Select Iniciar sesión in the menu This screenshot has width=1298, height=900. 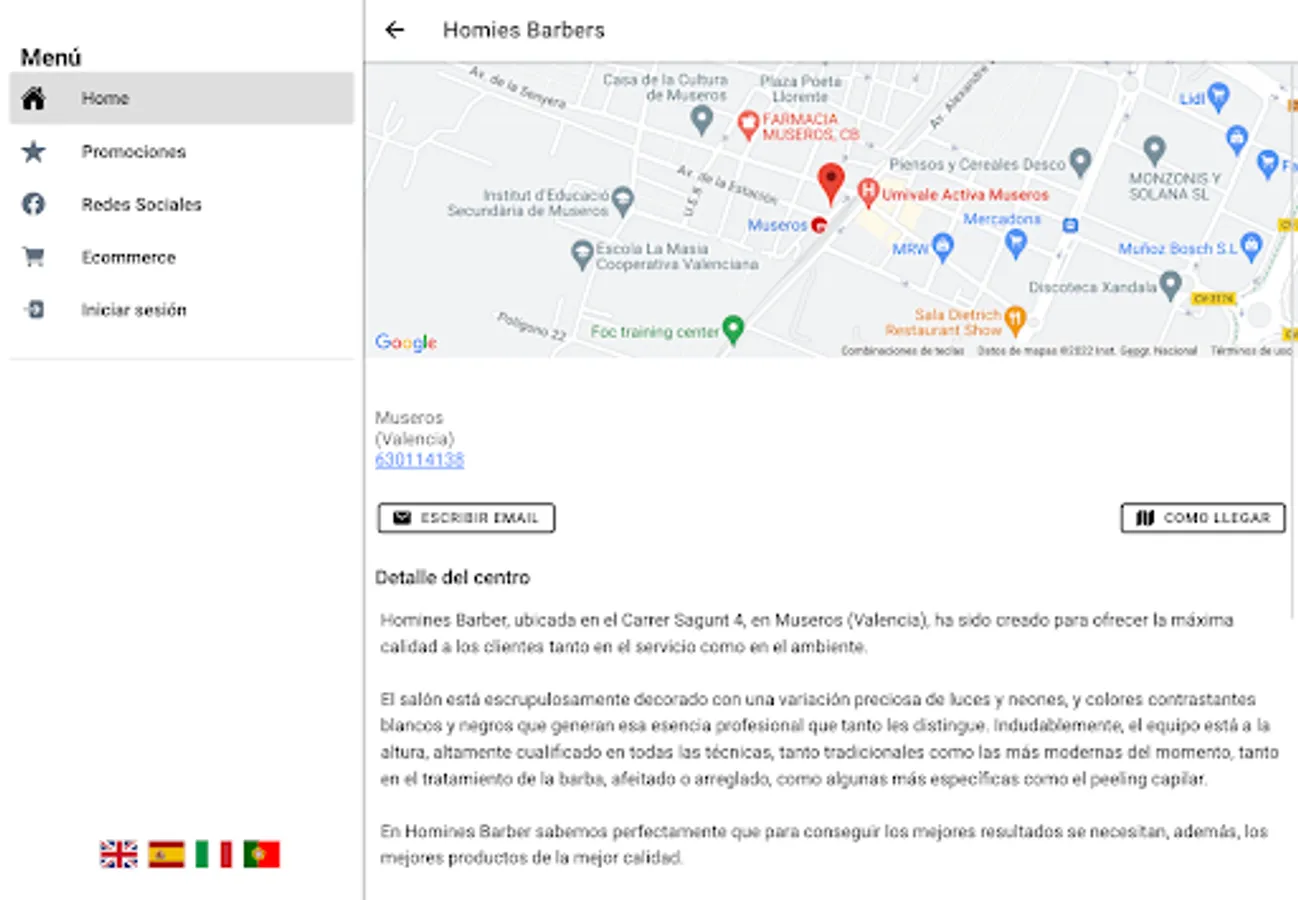pyautogui.click(x=182, y=310)
